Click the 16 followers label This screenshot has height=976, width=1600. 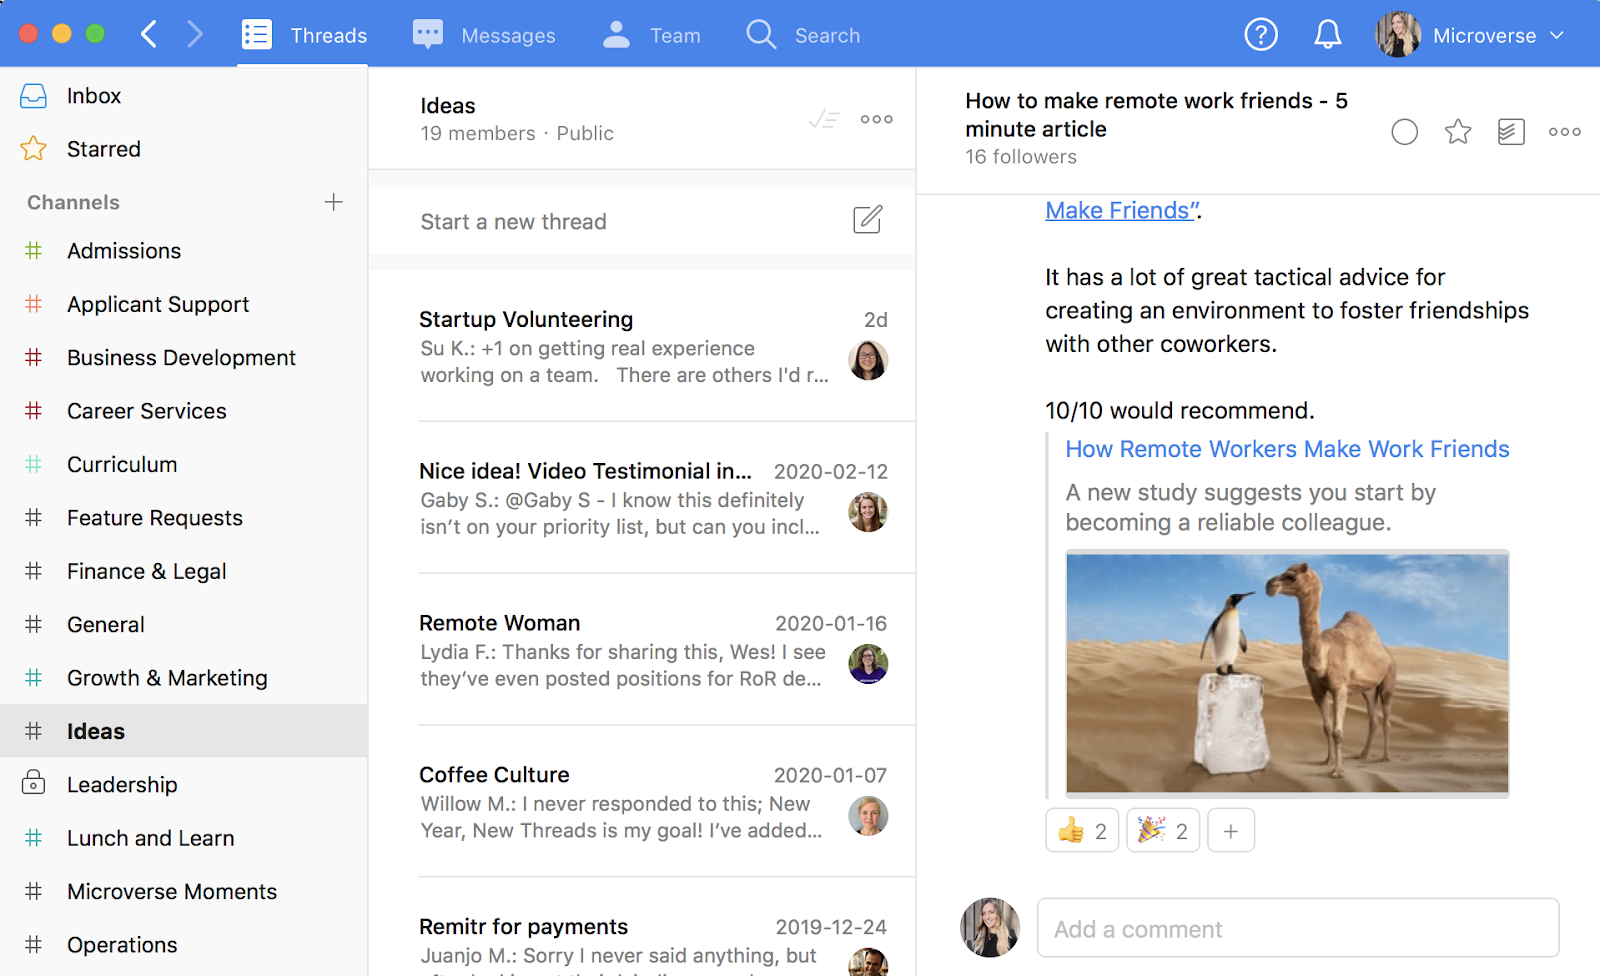point(1021,157)
